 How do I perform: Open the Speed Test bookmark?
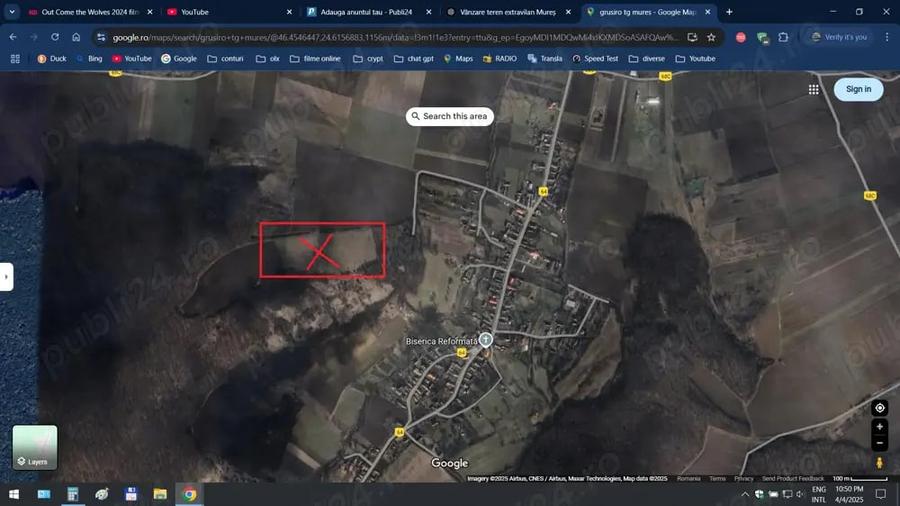click(x=595, y=59)
